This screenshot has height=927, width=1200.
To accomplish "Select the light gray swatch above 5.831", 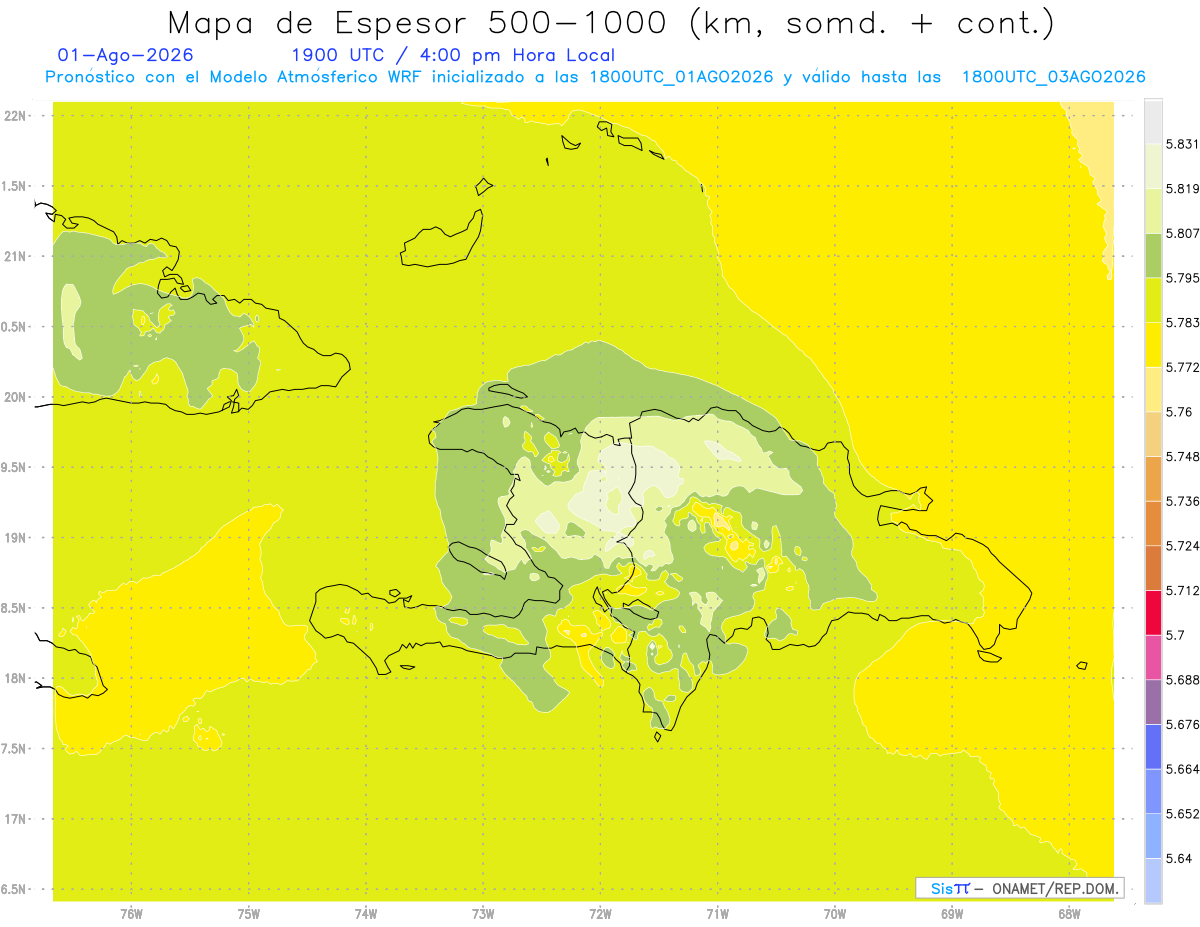I will (1153, 121).
